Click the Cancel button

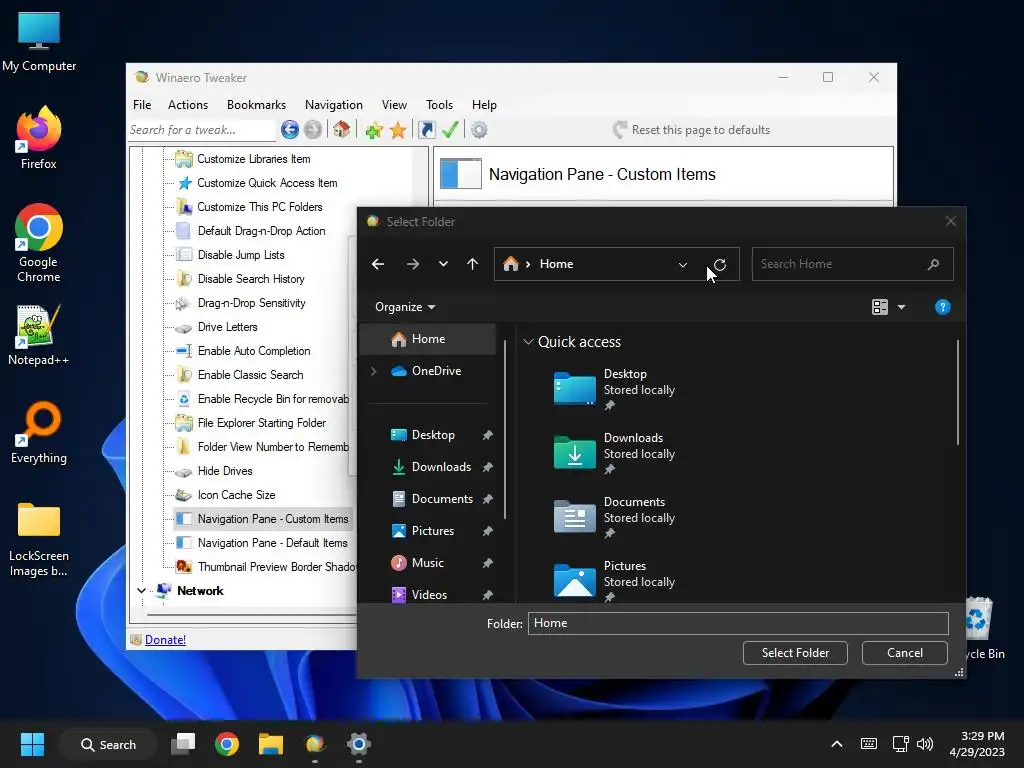pyautogui.click(x=904, y=652)
